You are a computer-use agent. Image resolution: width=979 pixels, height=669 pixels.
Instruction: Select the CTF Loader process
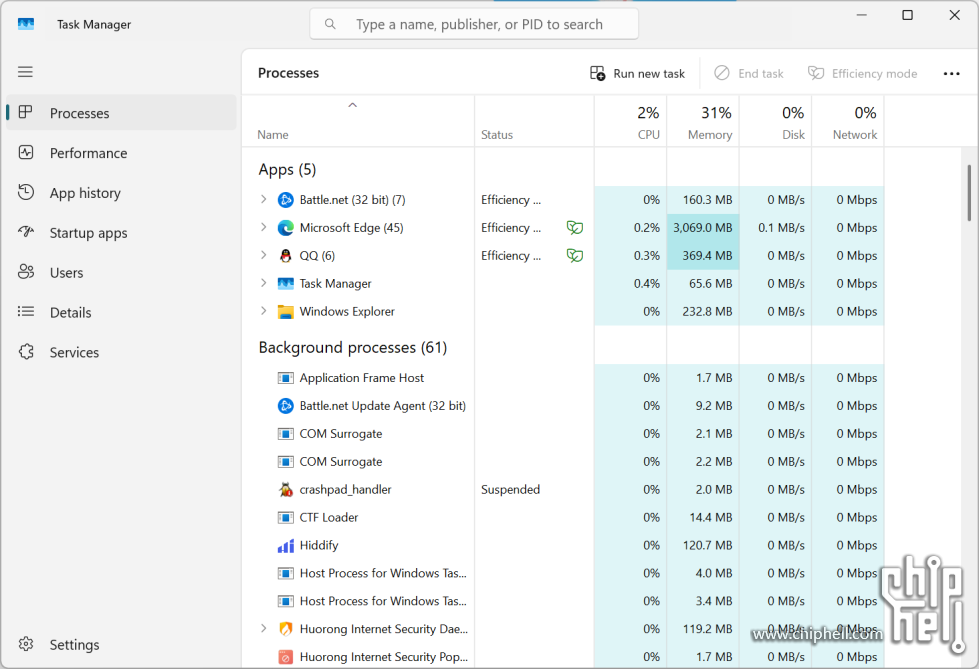coord(563,518)
